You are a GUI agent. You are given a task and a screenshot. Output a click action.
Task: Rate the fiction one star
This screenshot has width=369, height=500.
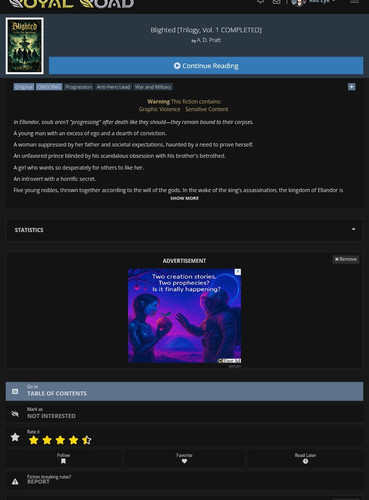[34, 440]
